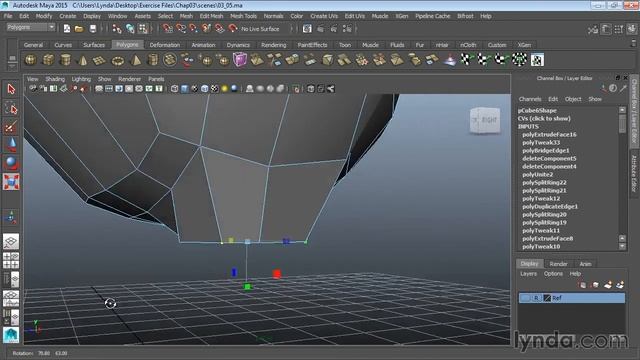
Task: Create a polygon pyramid from shelf
Action: (136, 60)
